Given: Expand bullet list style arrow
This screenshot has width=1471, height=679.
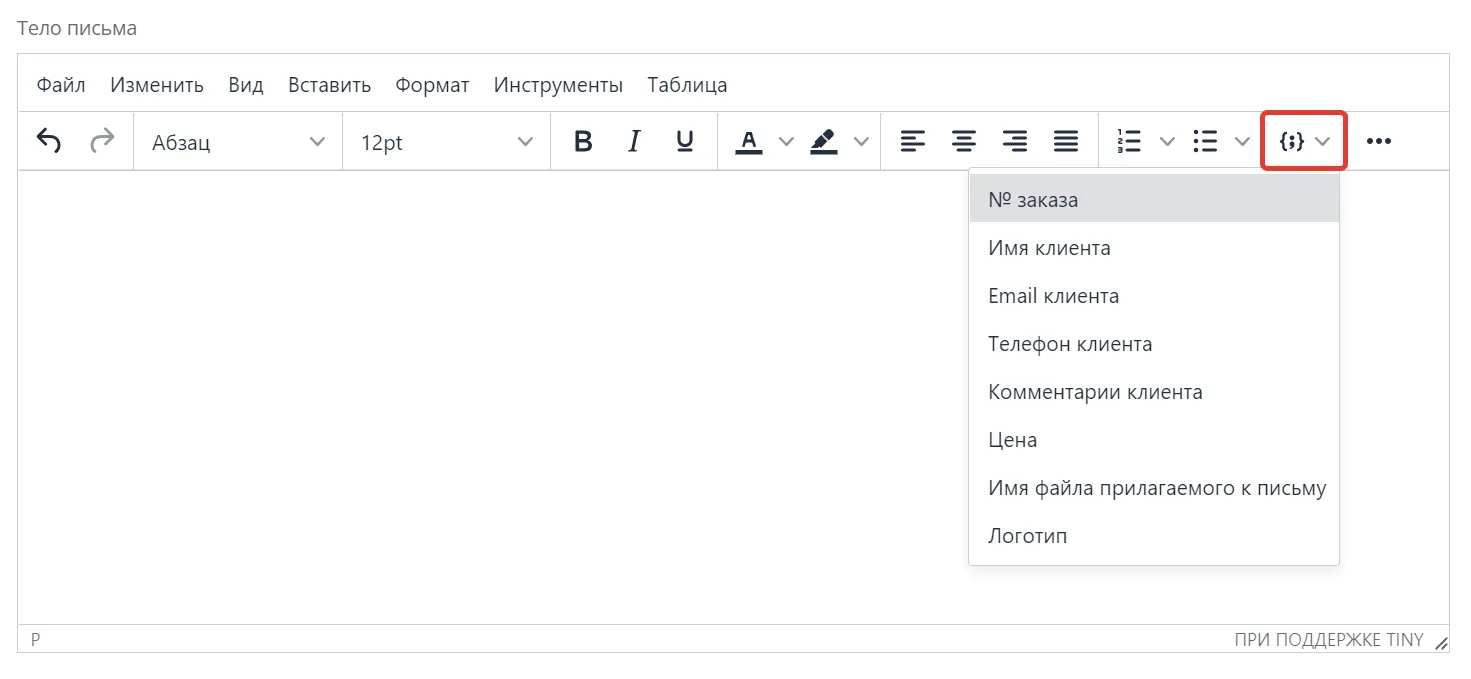Looking at the screenshot, I should 1242,141.
